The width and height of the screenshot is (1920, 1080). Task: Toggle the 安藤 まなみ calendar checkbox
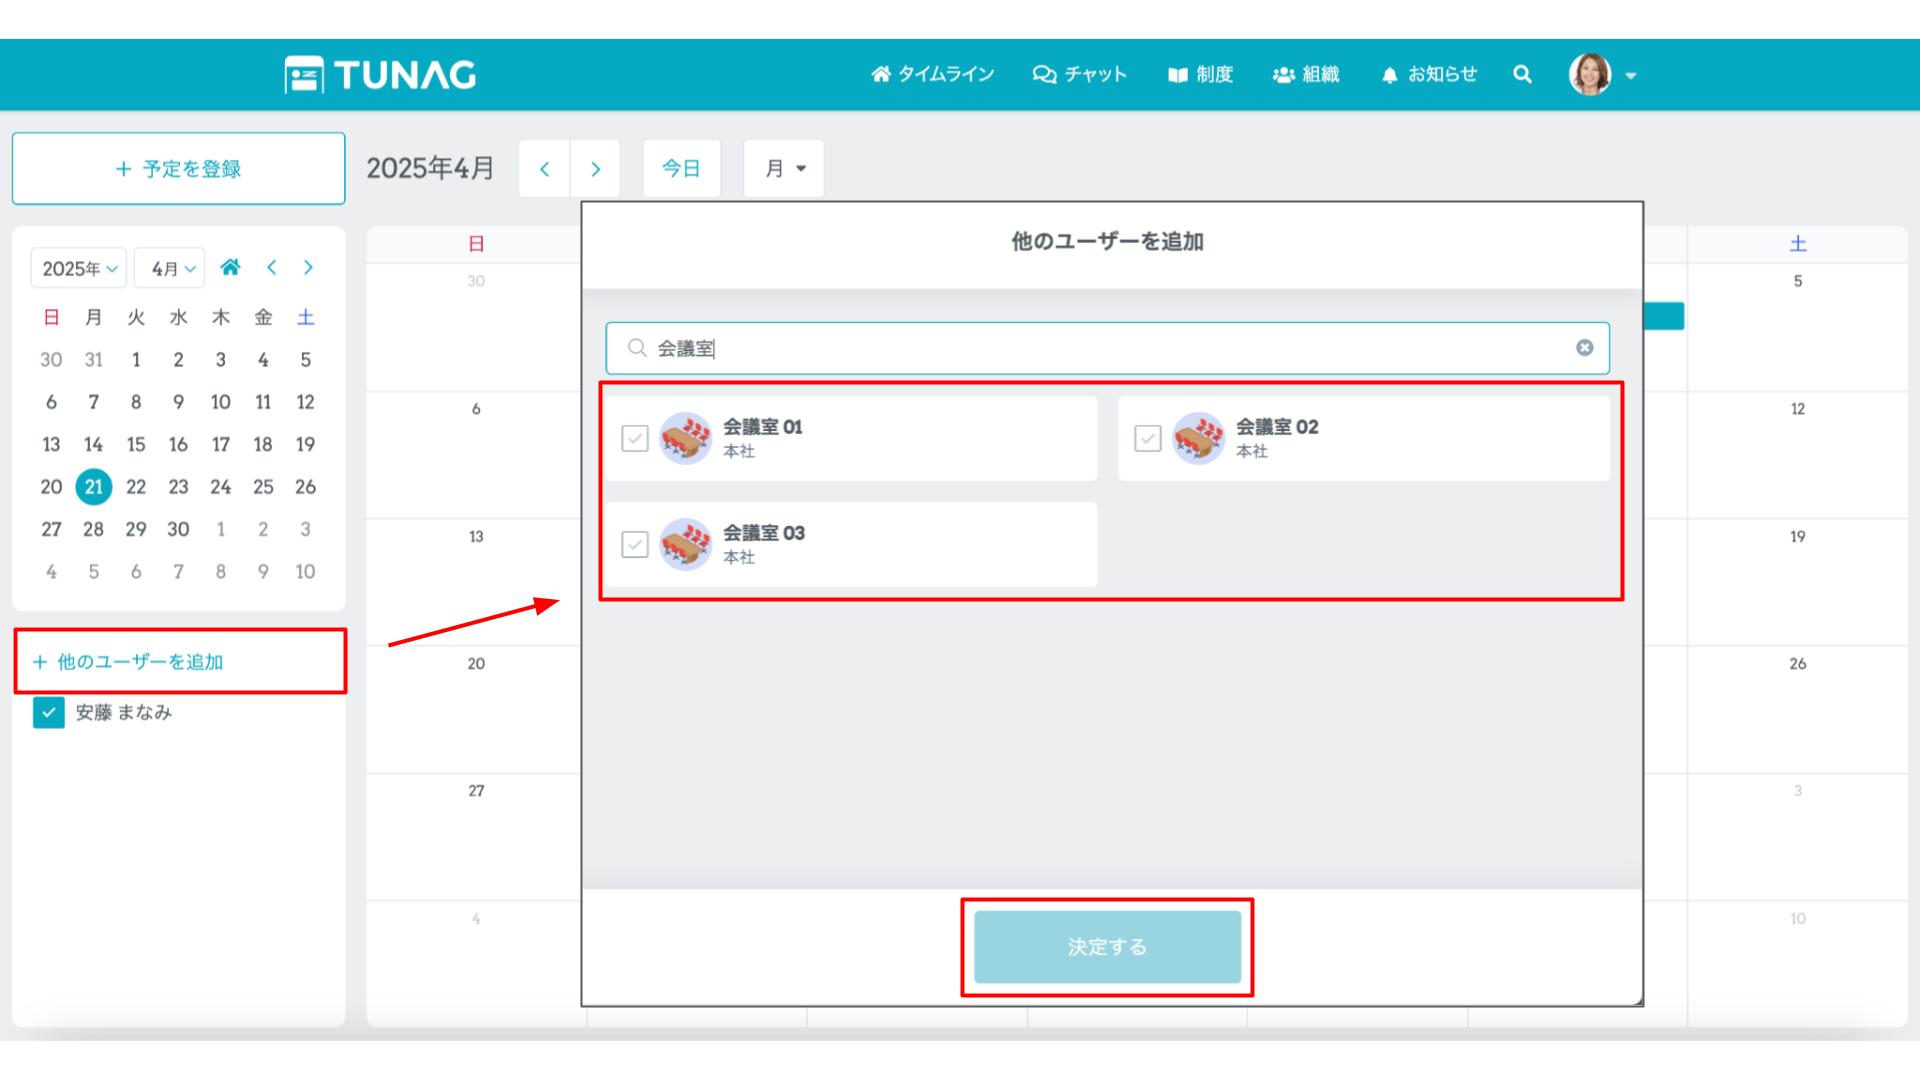click(48, 712)
